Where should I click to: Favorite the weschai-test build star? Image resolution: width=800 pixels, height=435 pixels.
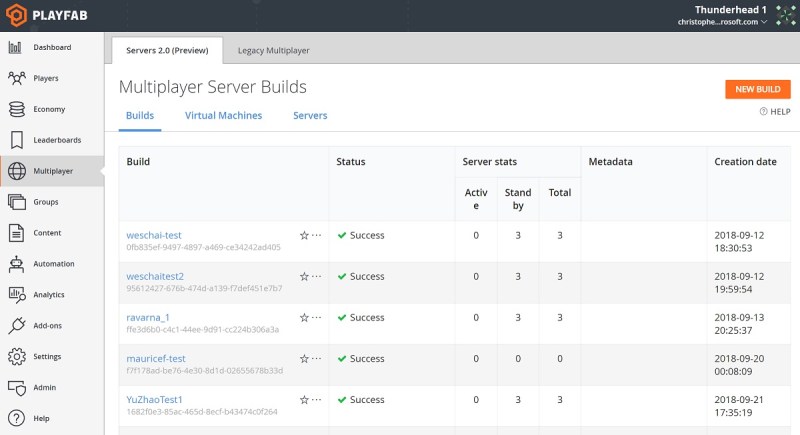[x=304, y=235]
